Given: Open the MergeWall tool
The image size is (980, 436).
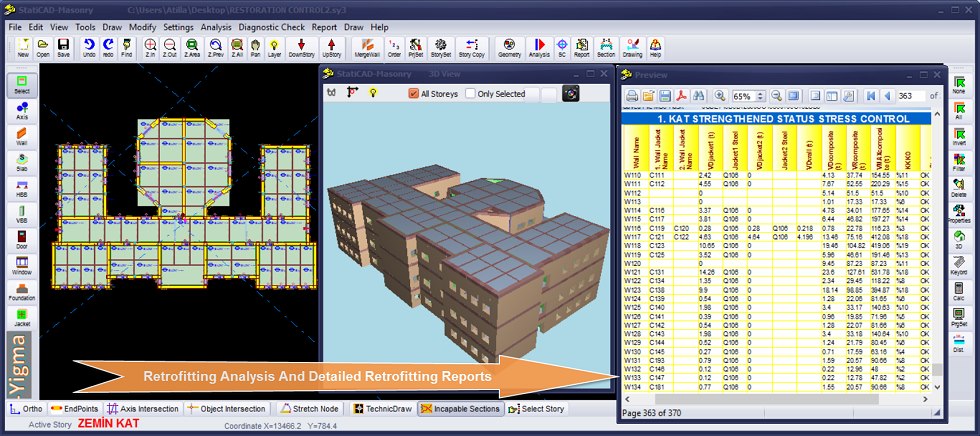Looking at the screenshot, I should pos(368,48).
